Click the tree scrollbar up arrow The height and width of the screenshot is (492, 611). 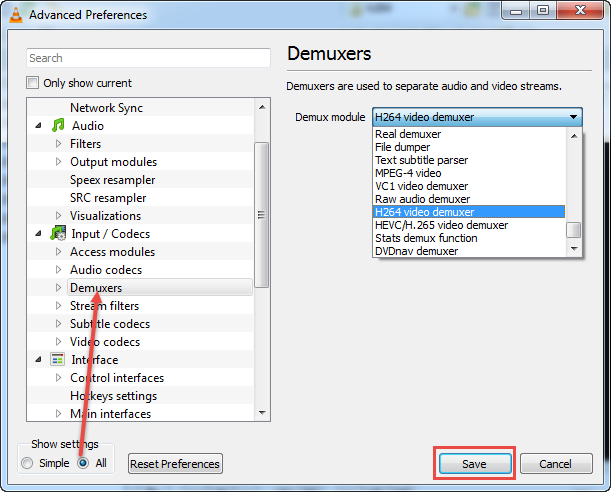(x=262, y=107)
